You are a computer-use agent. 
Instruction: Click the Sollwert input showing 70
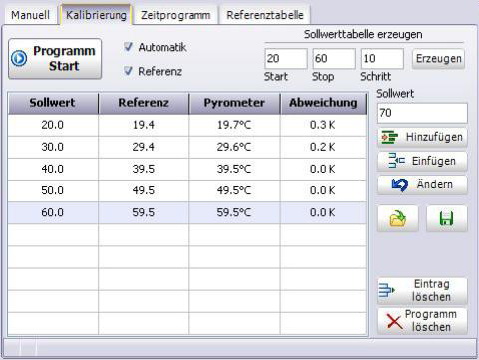422,113
